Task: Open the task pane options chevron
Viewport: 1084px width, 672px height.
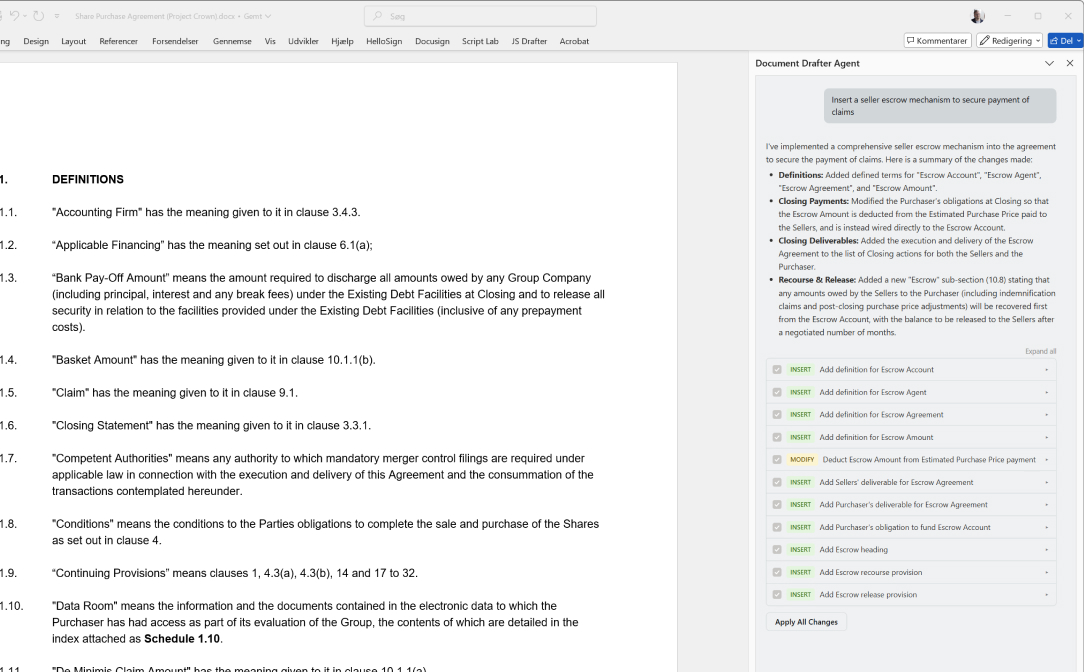Action: (1049, 63)
